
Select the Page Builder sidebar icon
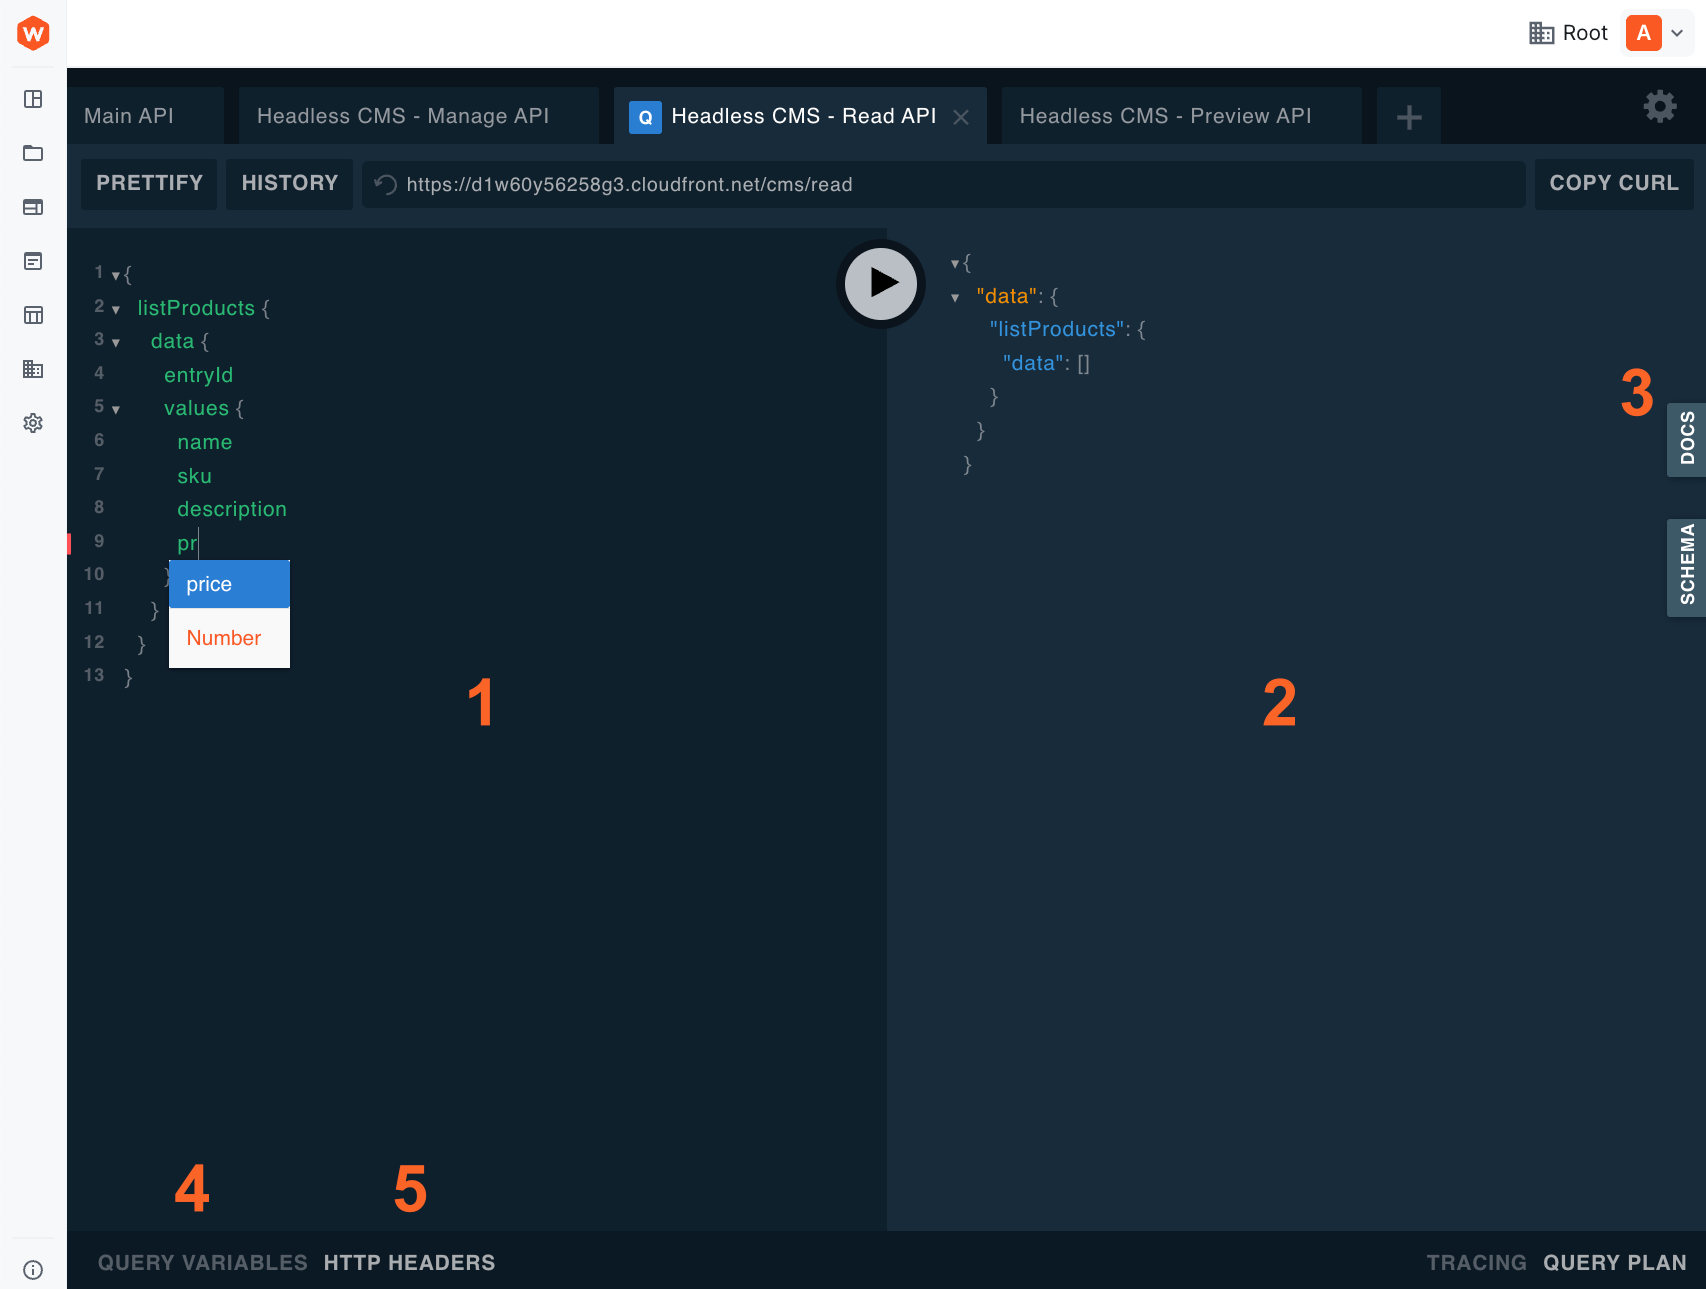tap(33, 207)
